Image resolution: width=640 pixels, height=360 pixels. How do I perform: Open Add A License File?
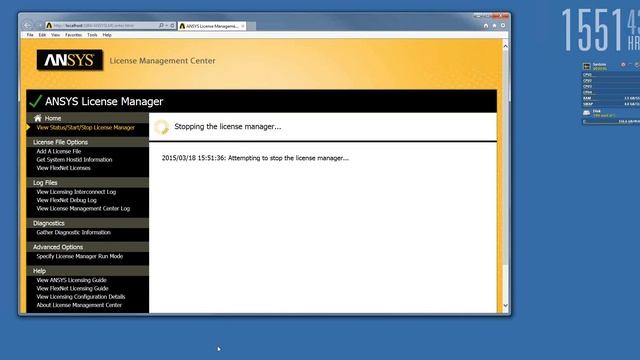(59, 151)
